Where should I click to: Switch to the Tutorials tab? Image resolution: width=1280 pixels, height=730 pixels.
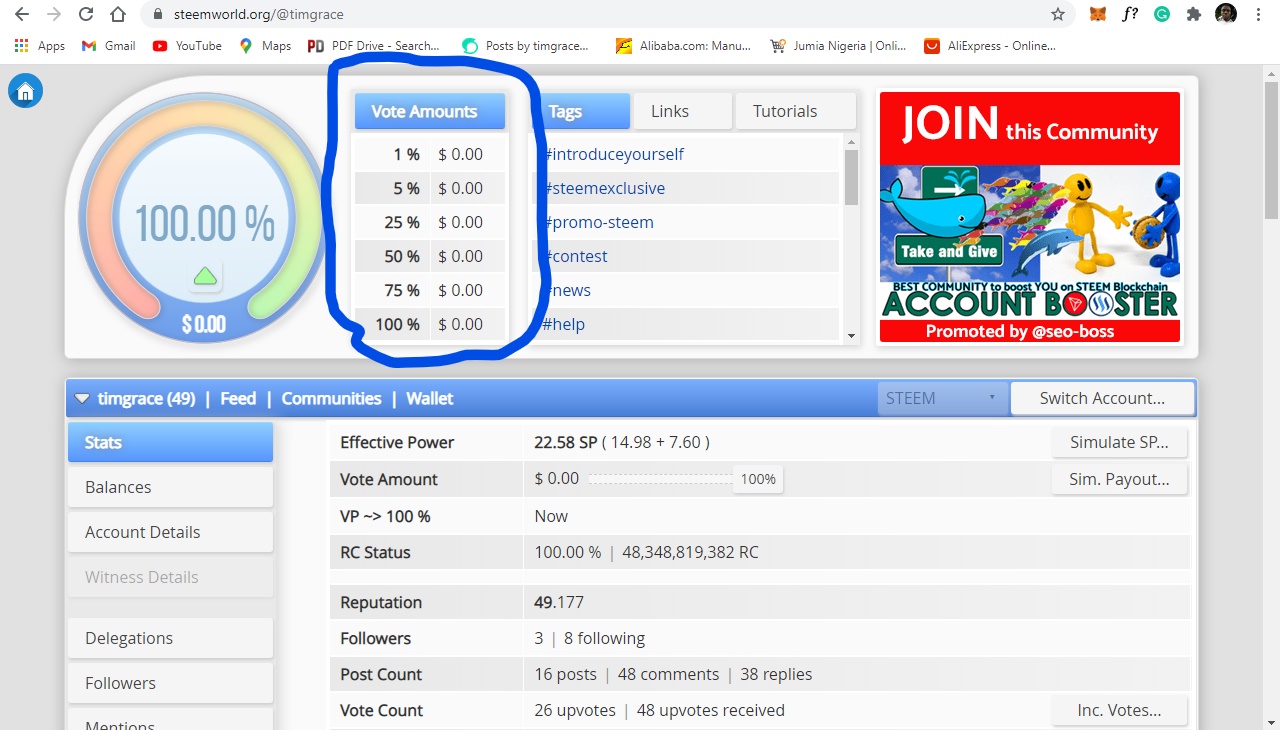(x=795, y=111)
